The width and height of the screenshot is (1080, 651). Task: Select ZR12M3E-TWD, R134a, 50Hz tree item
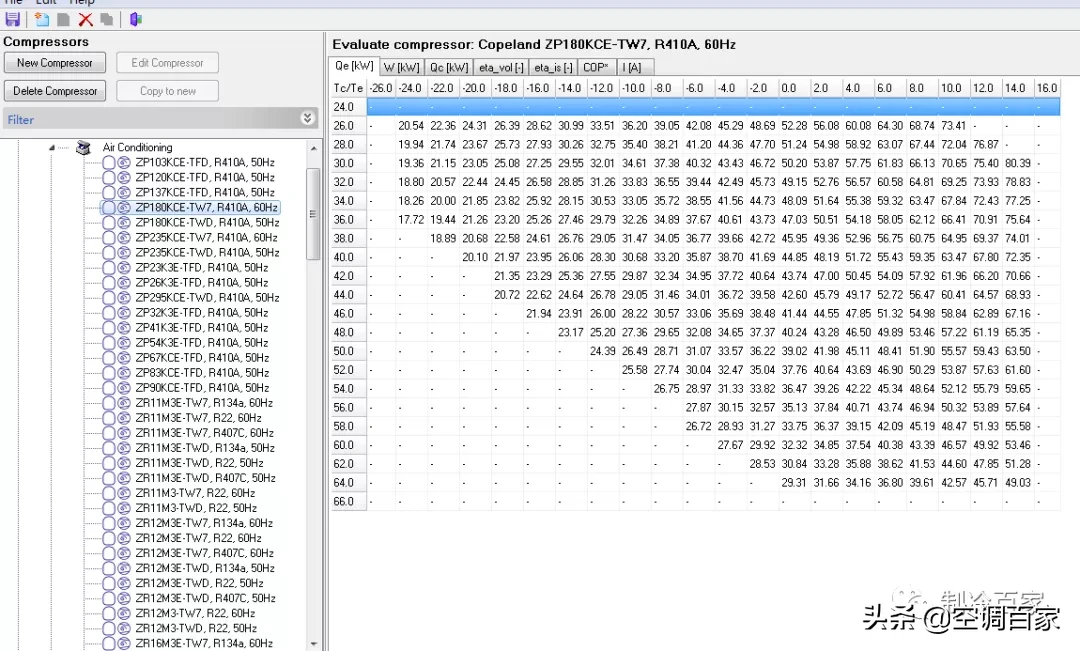coord(205,568)
